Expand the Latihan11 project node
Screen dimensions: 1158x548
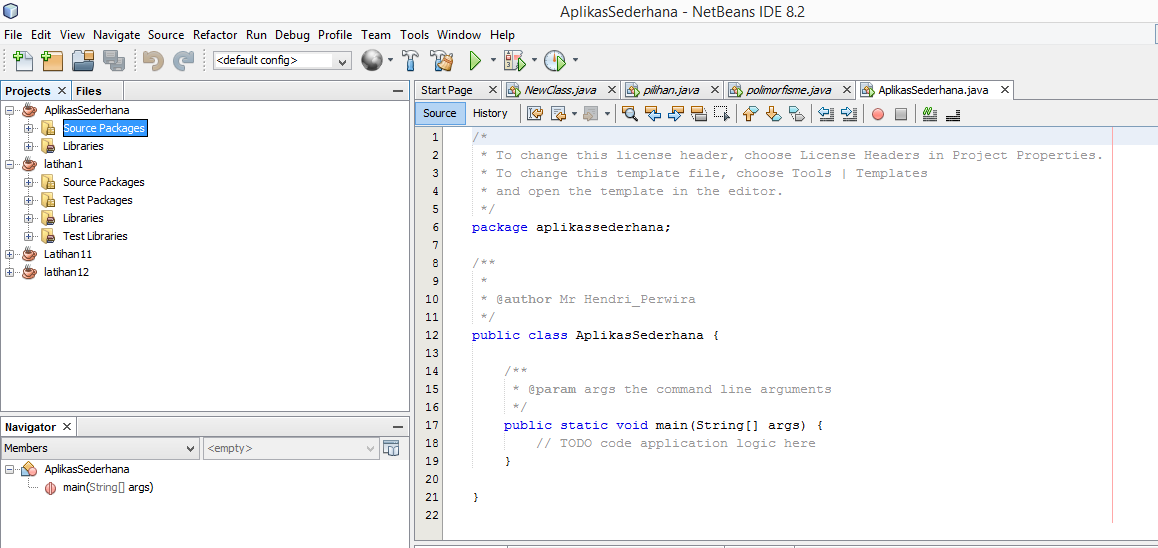[10, 254]
